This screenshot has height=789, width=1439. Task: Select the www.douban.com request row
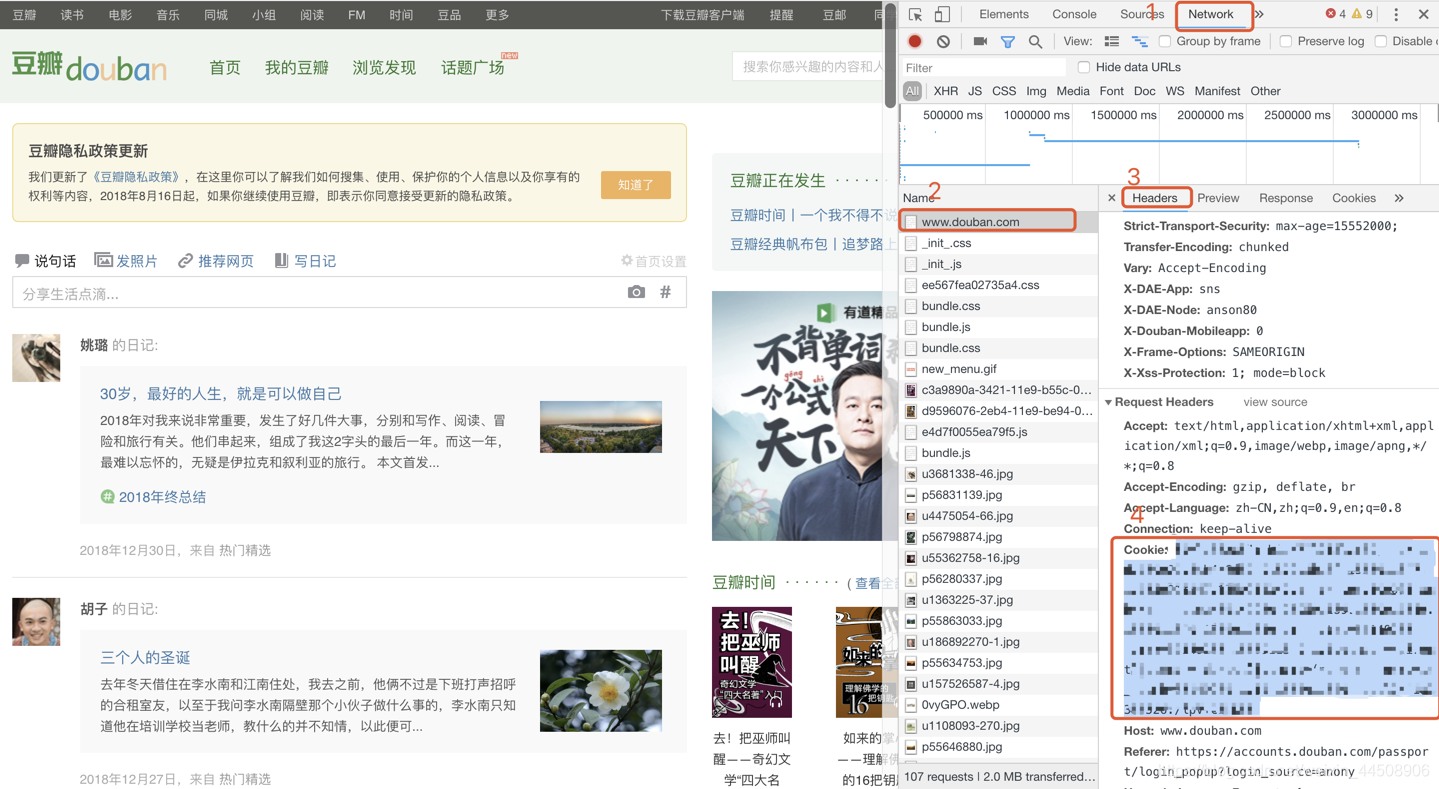click(999, 222)
